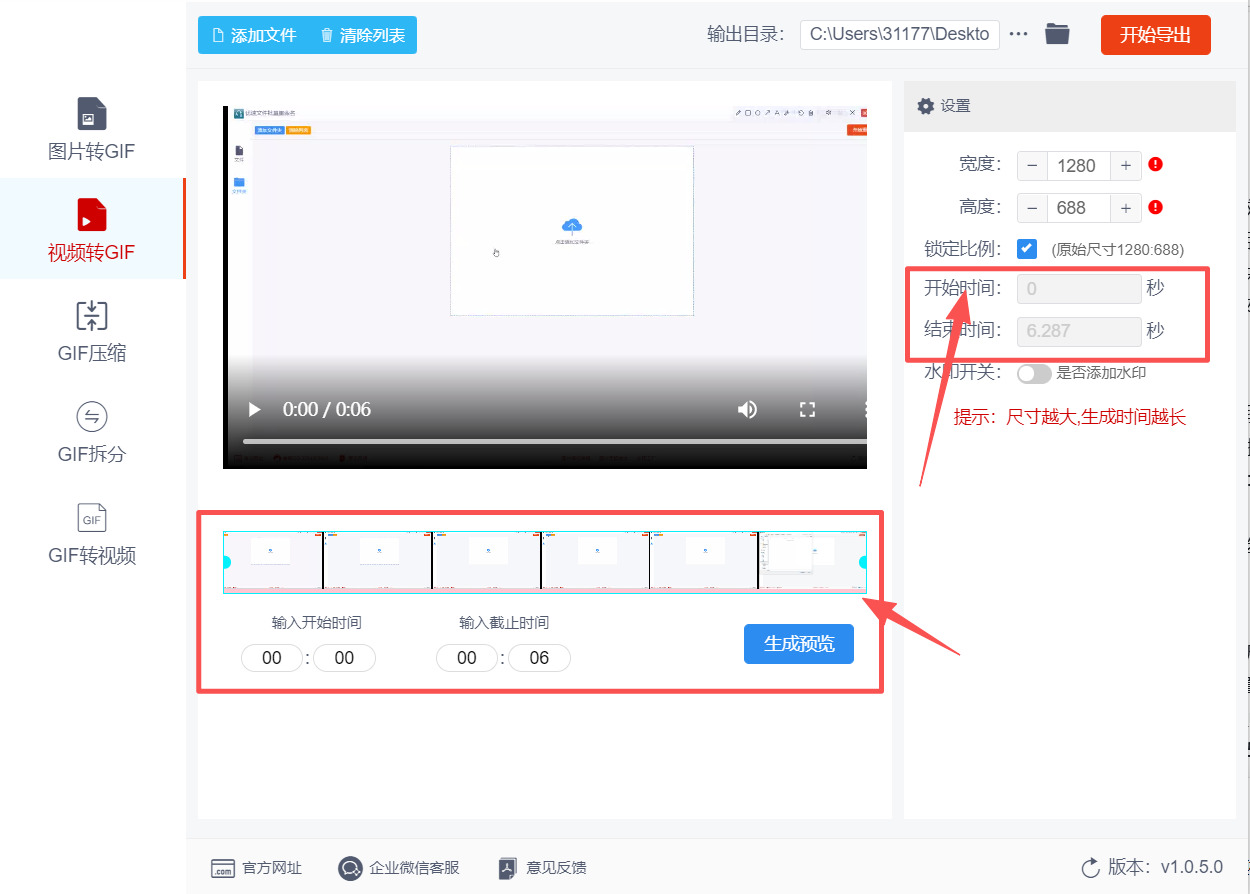The image size is (1250, 894).
Task: Open the GIF拆分 tab
Action: click(x=92, y=432)
